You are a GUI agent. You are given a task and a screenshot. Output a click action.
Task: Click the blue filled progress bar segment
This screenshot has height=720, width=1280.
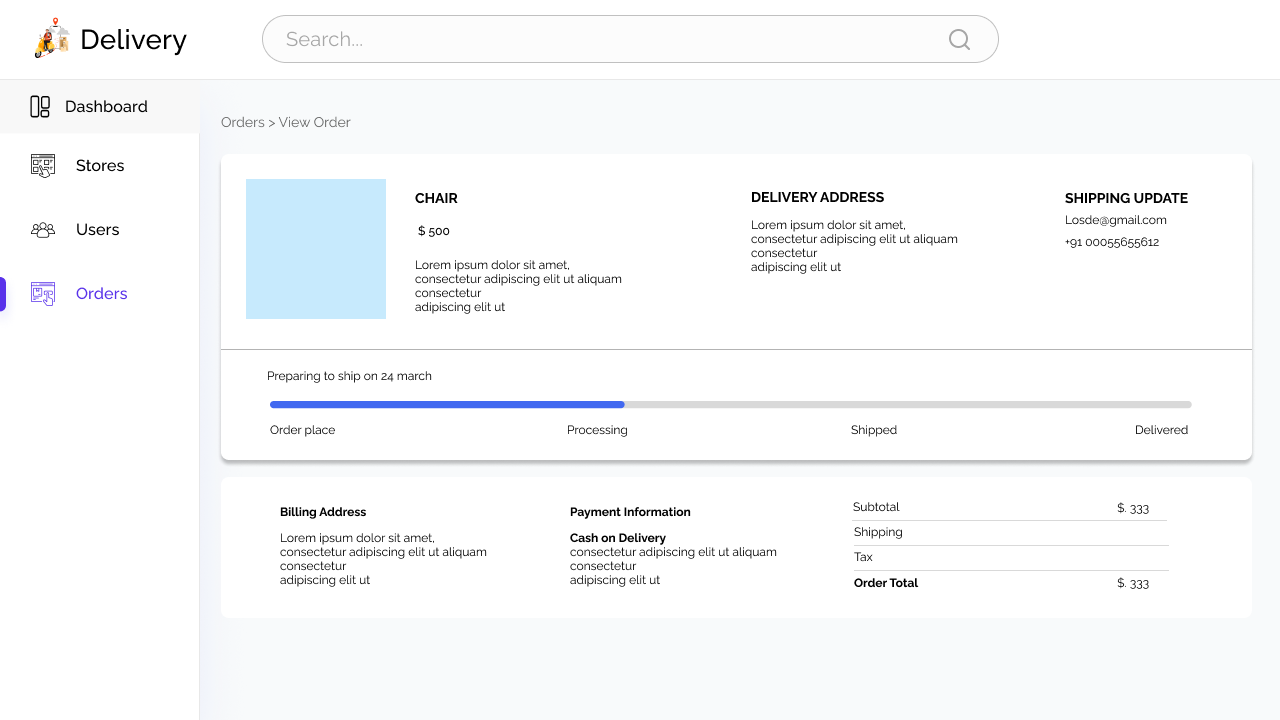[447, 405]
